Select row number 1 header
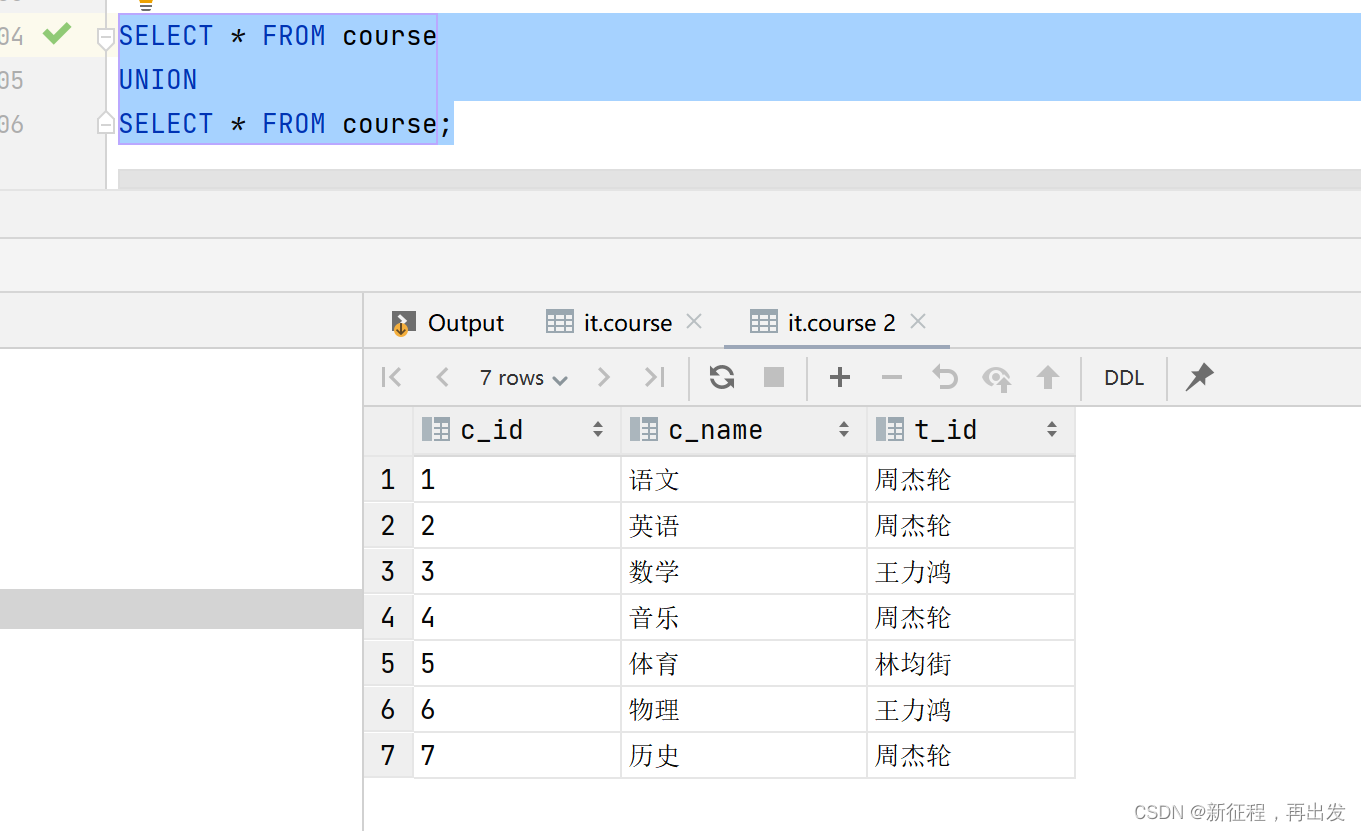 [388, 480]
